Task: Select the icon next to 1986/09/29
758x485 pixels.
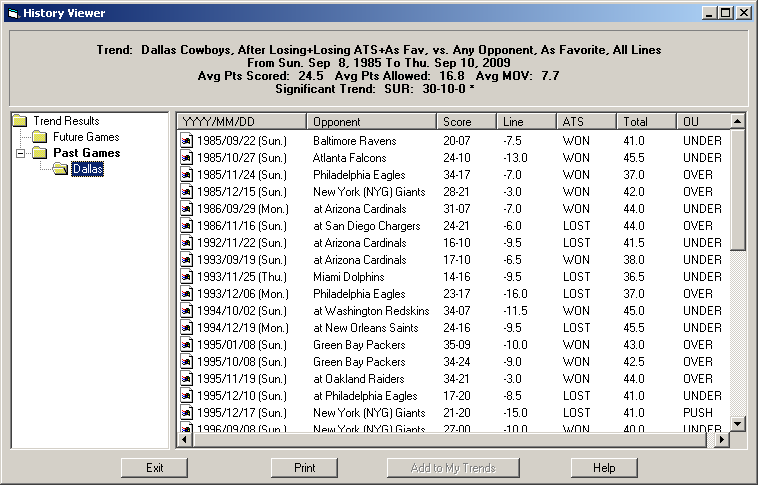Action: coord(187,208)
